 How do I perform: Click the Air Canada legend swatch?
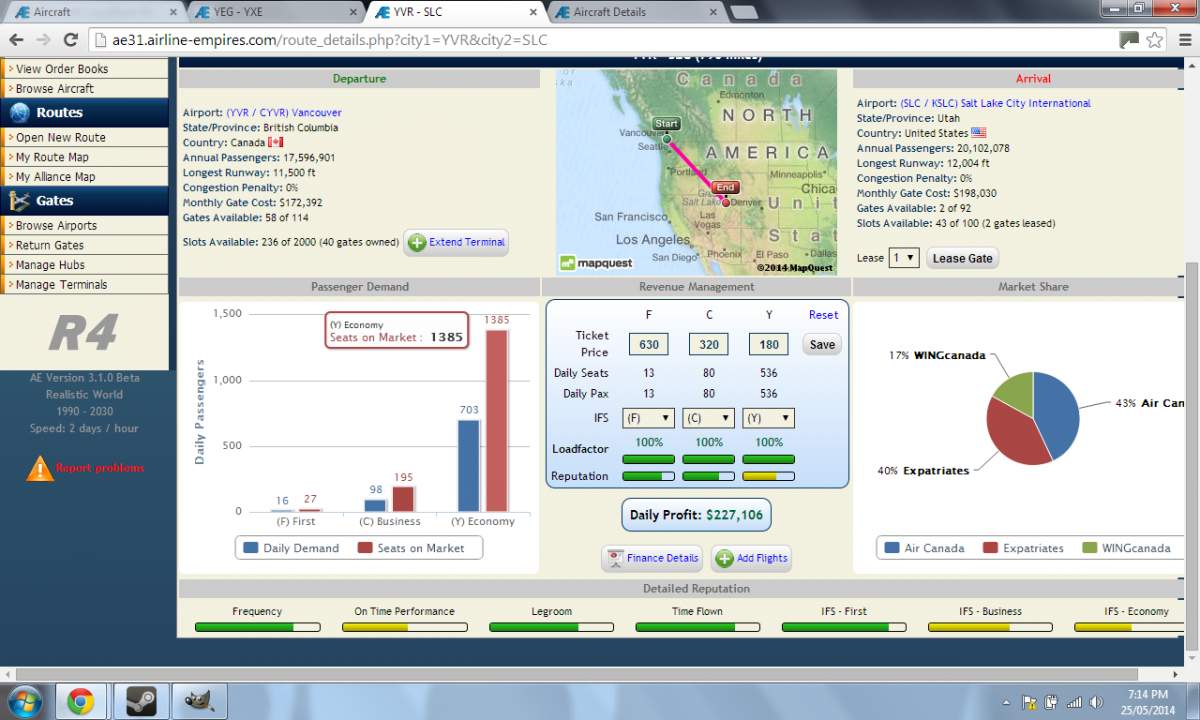(x=891, y=548)
